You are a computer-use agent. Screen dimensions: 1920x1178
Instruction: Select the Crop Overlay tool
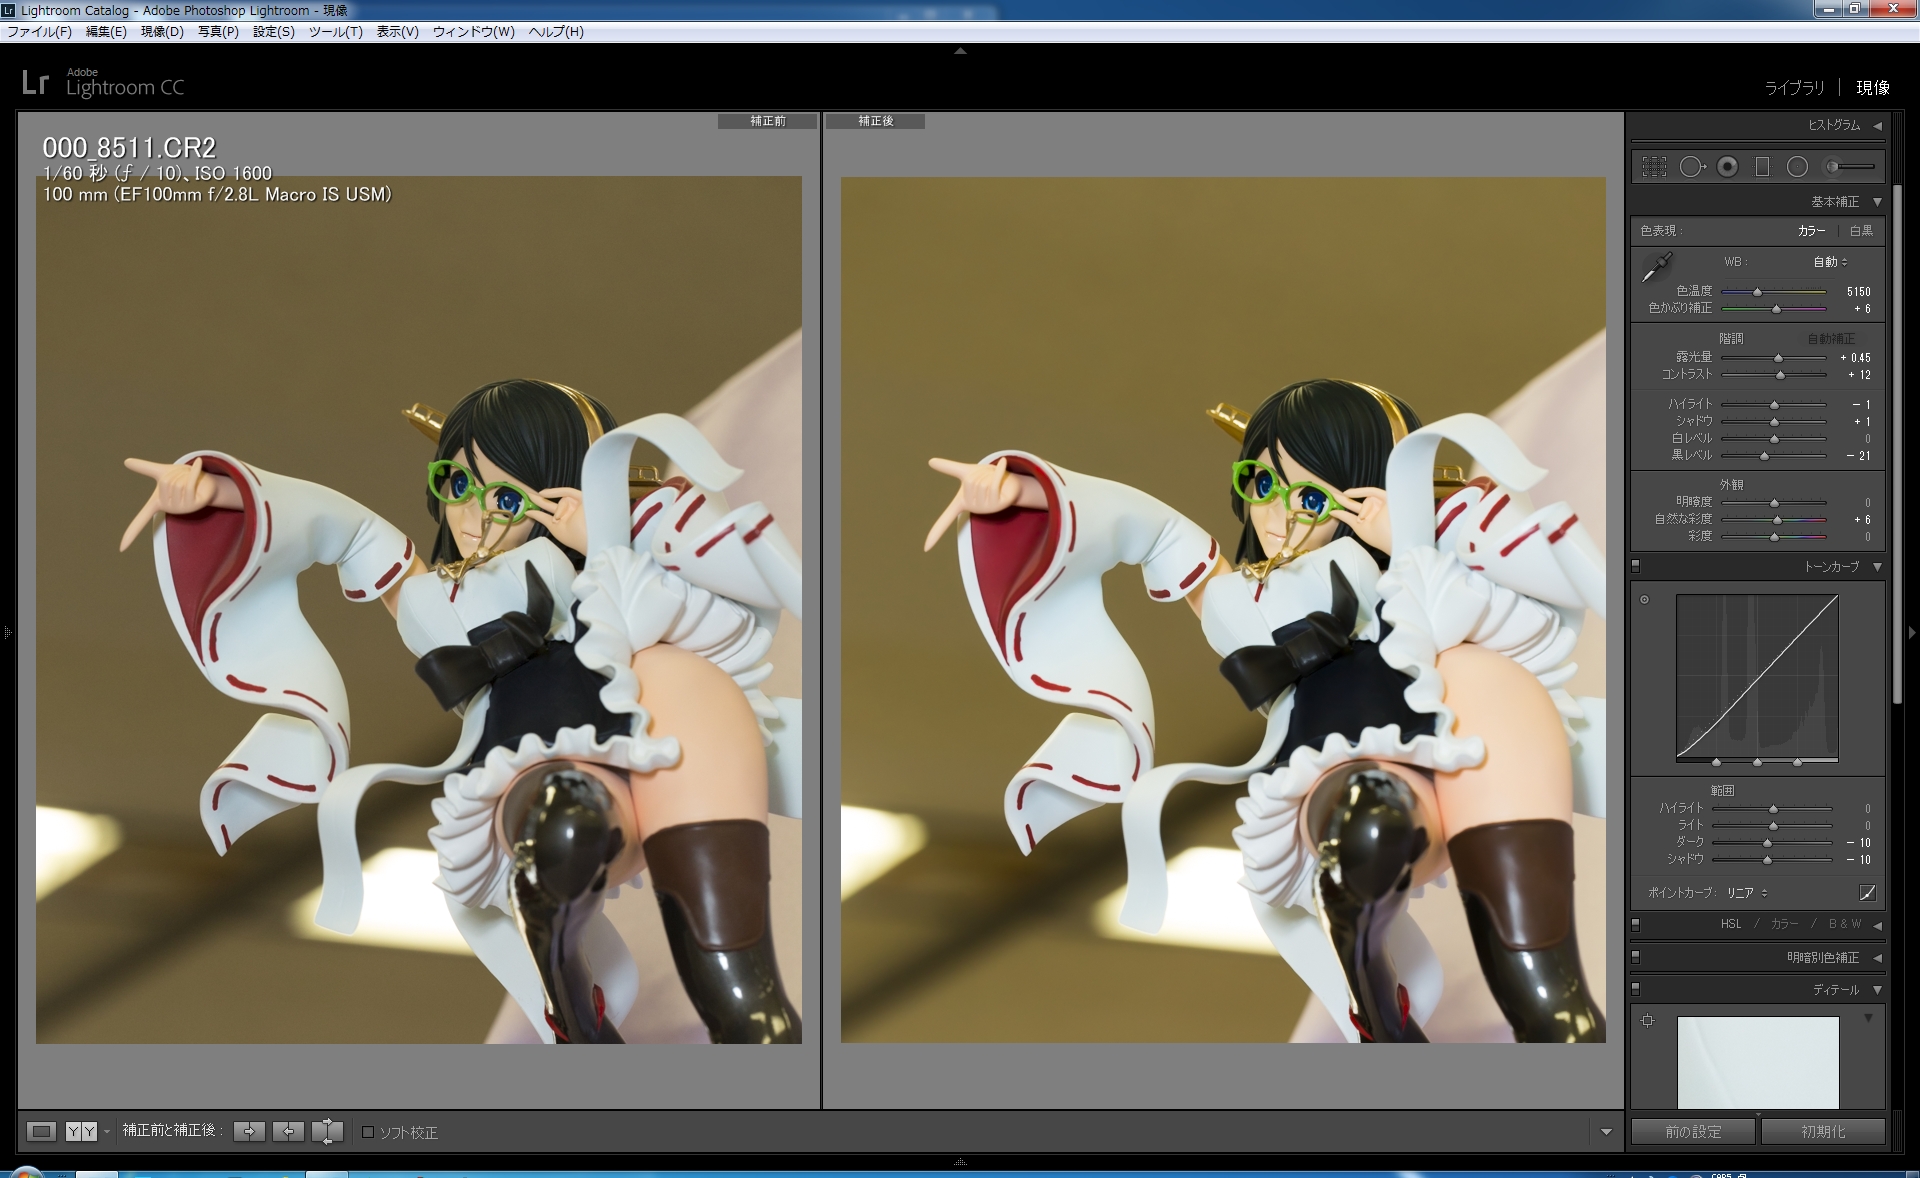tap(1654, 167)
